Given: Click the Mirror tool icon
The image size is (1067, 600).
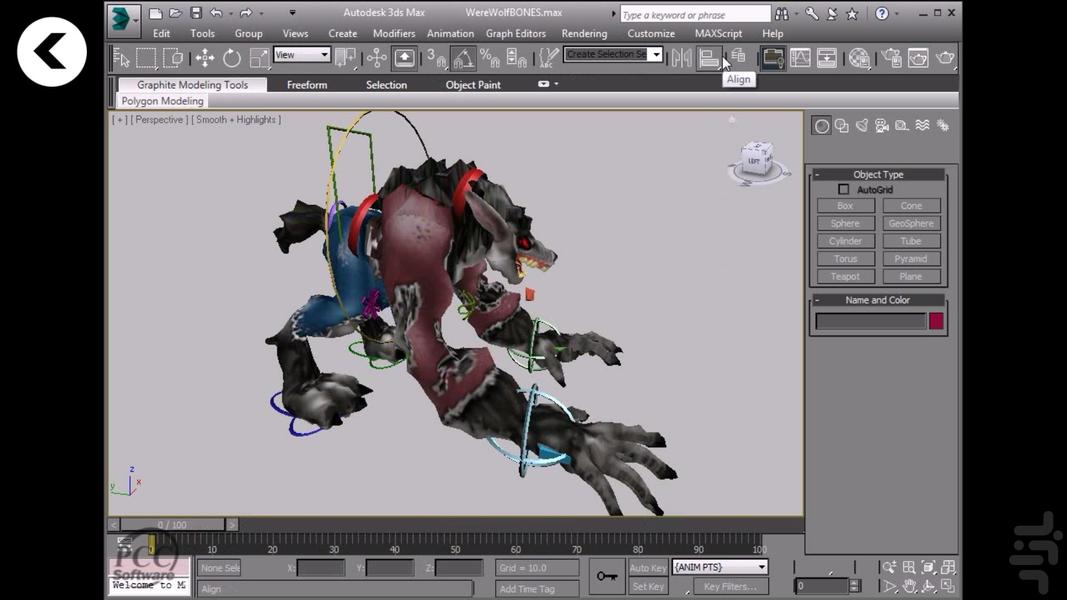Looking at the screenshot, I should point(682,58).
